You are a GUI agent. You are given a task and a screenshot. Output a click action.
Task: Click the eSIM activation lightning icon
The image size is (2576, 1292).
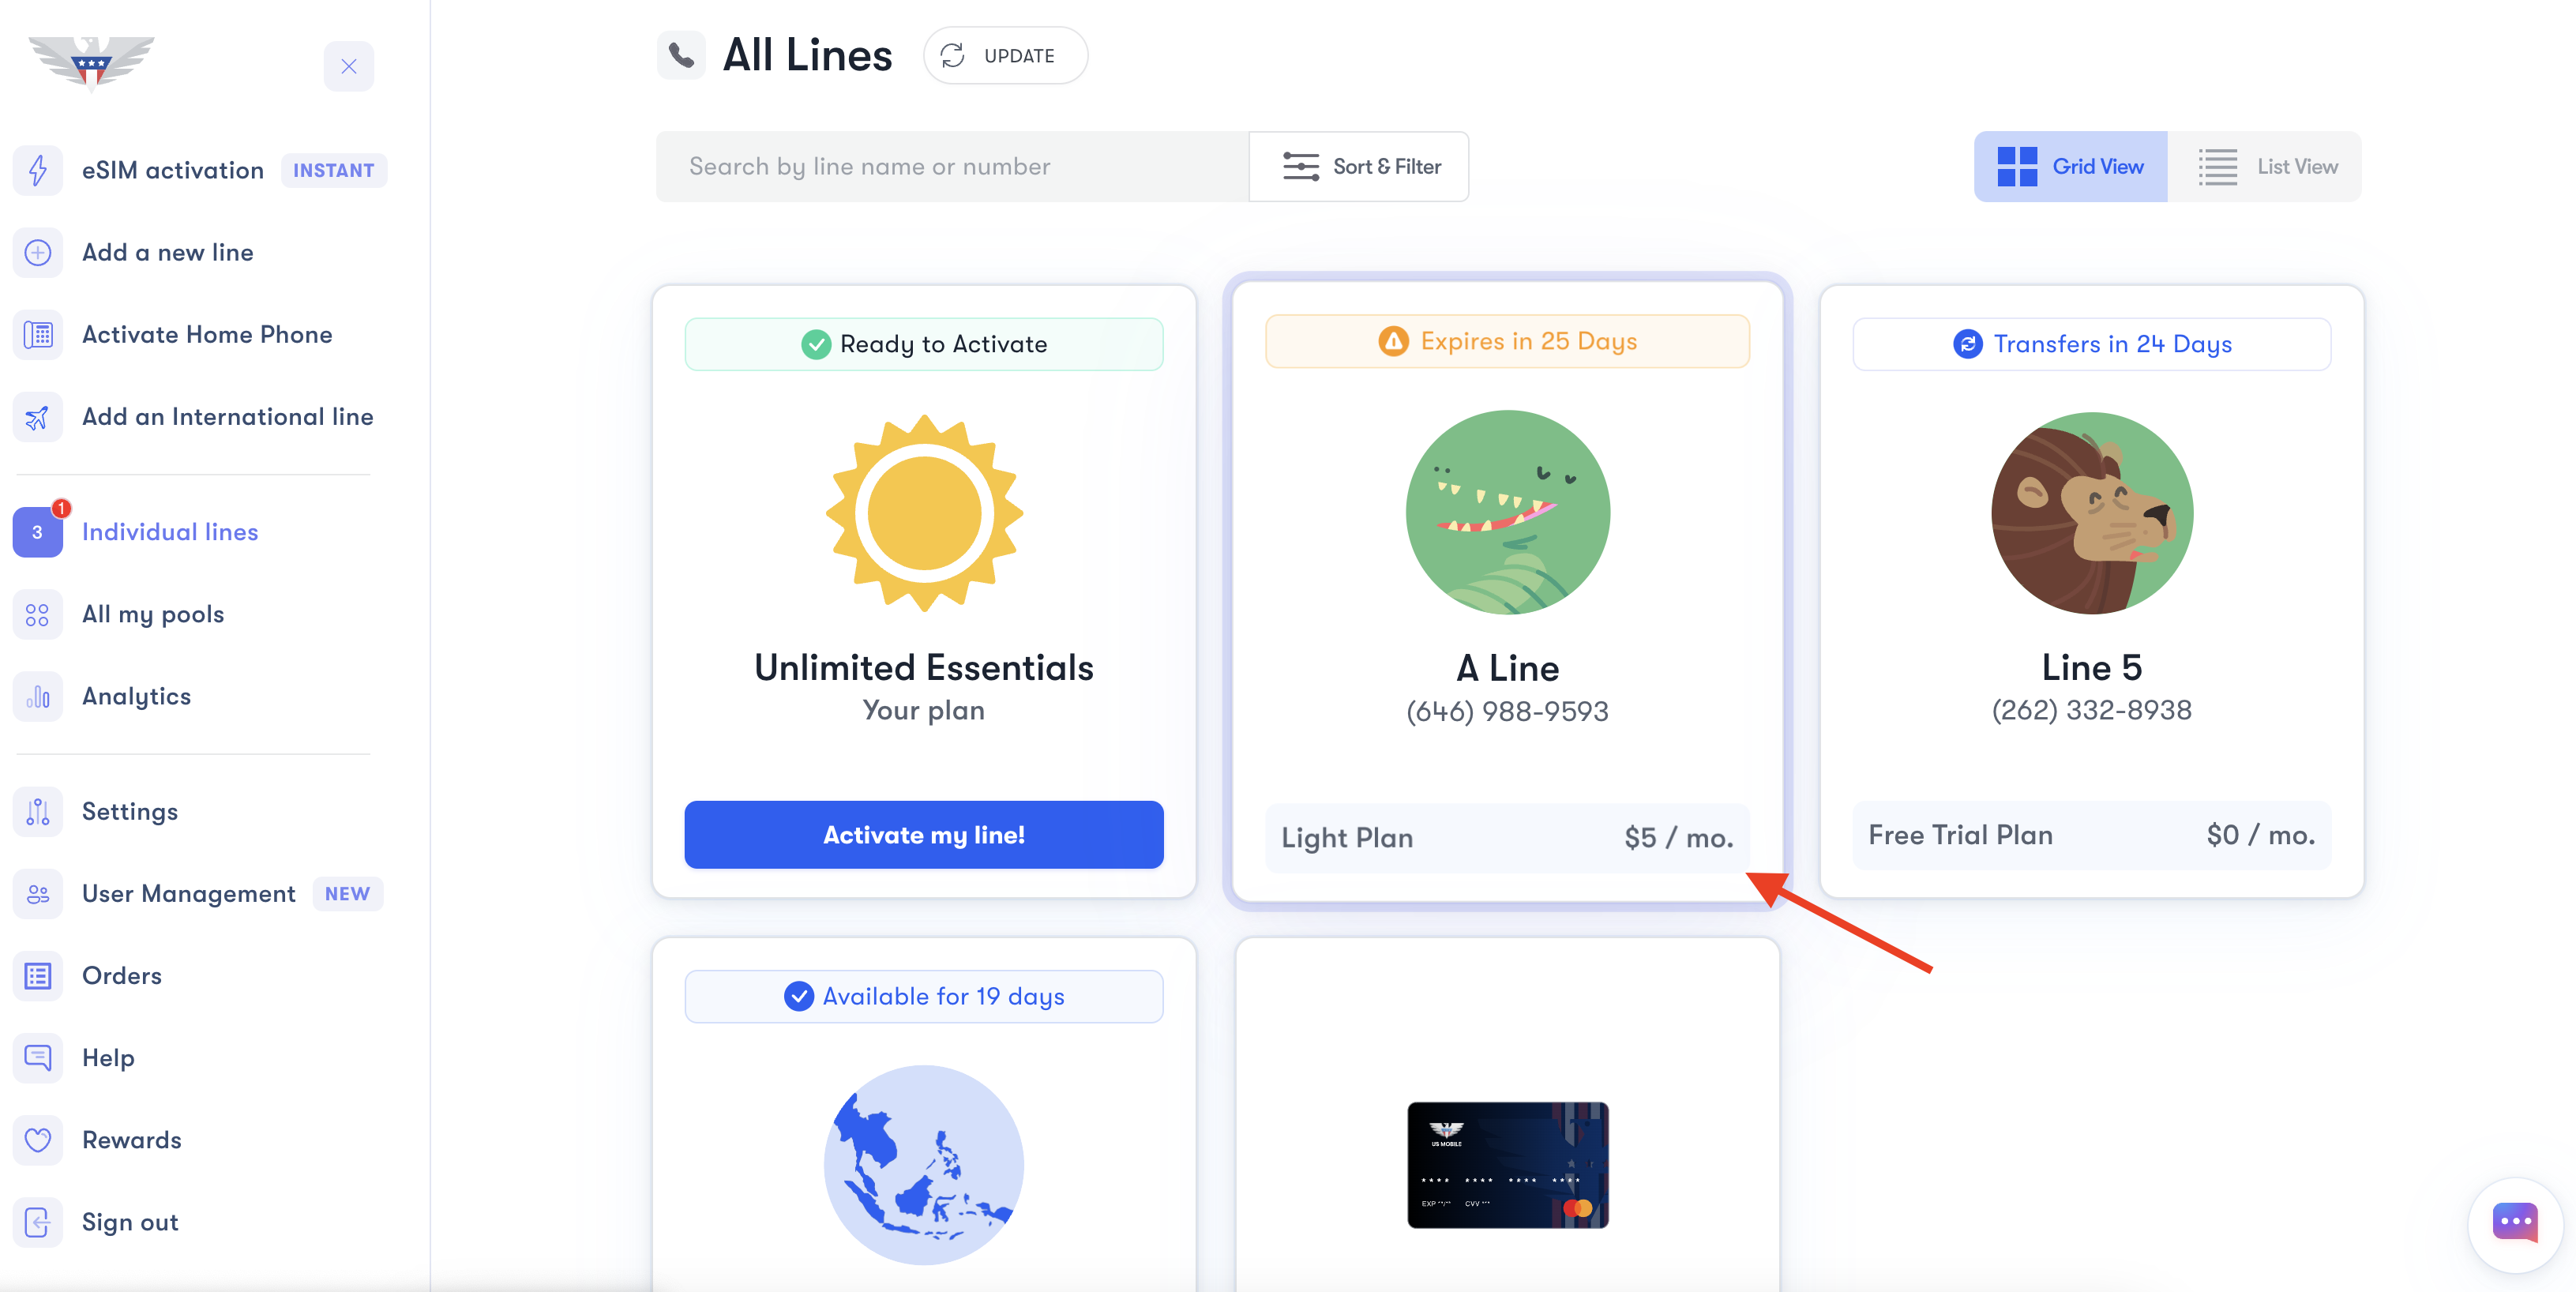pyautogui.click(x=38, y=170)
